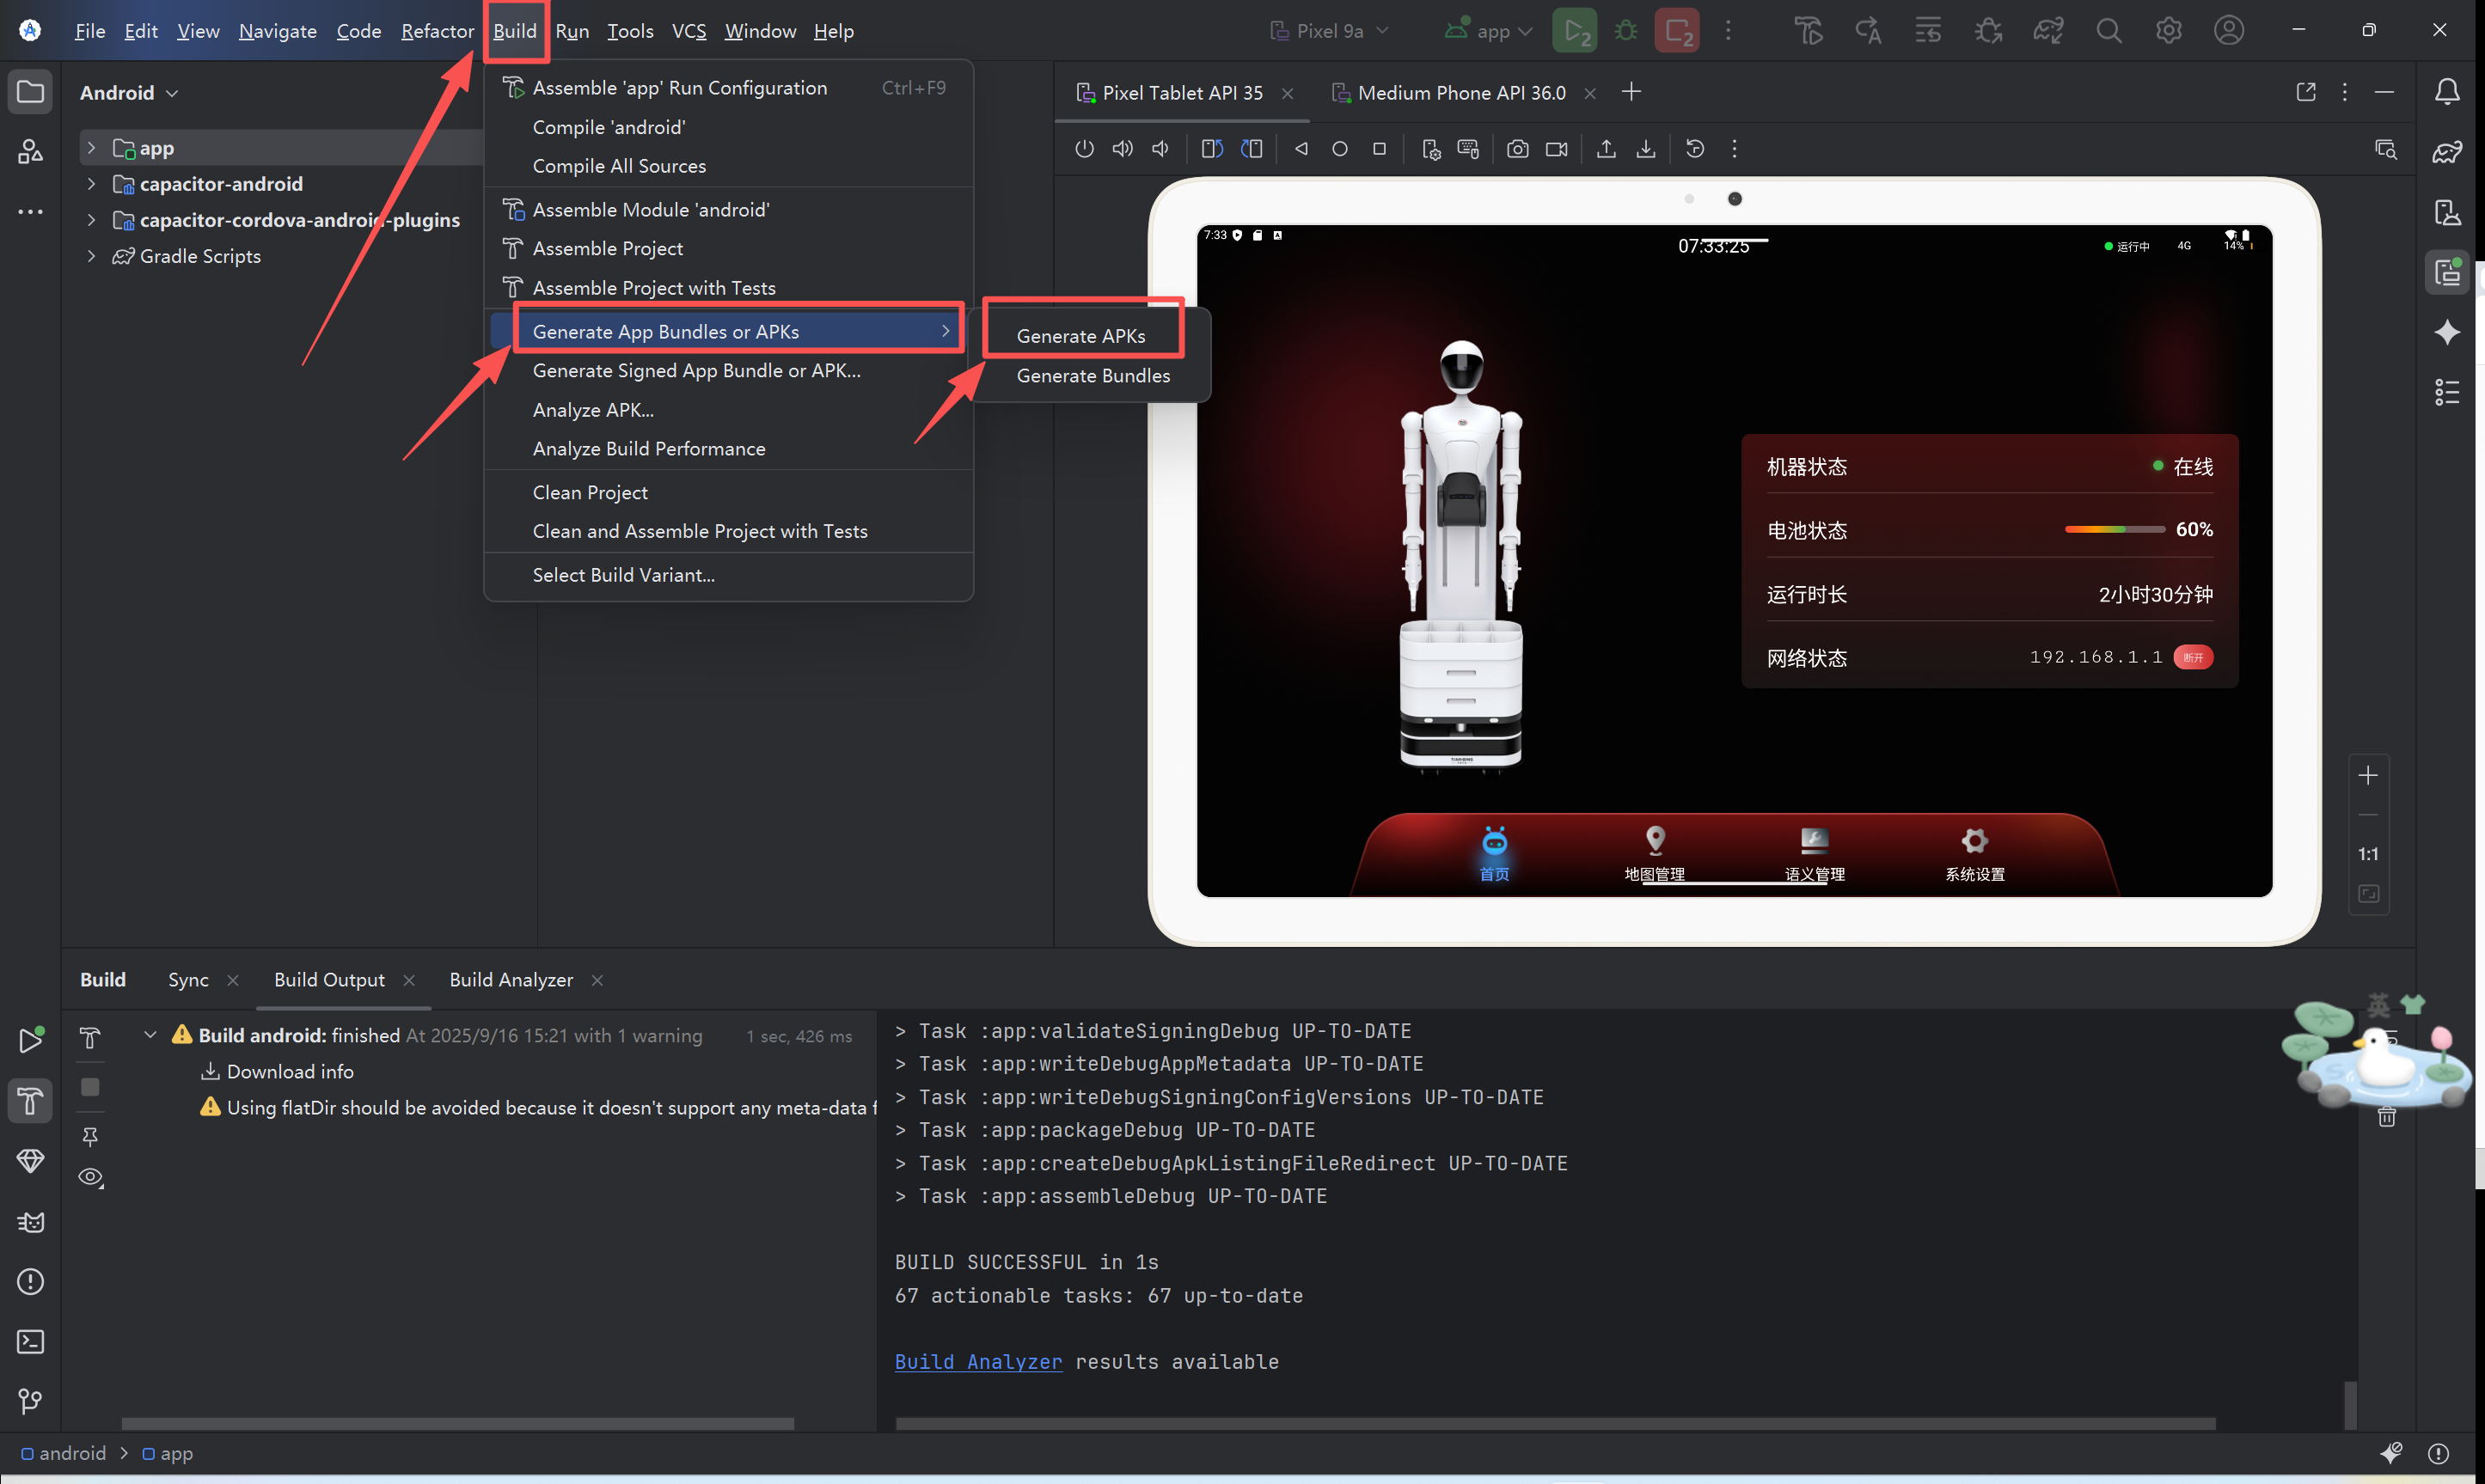
Task: Toggle the pin tab icon in the Build panel
Action: (90, 1136)
